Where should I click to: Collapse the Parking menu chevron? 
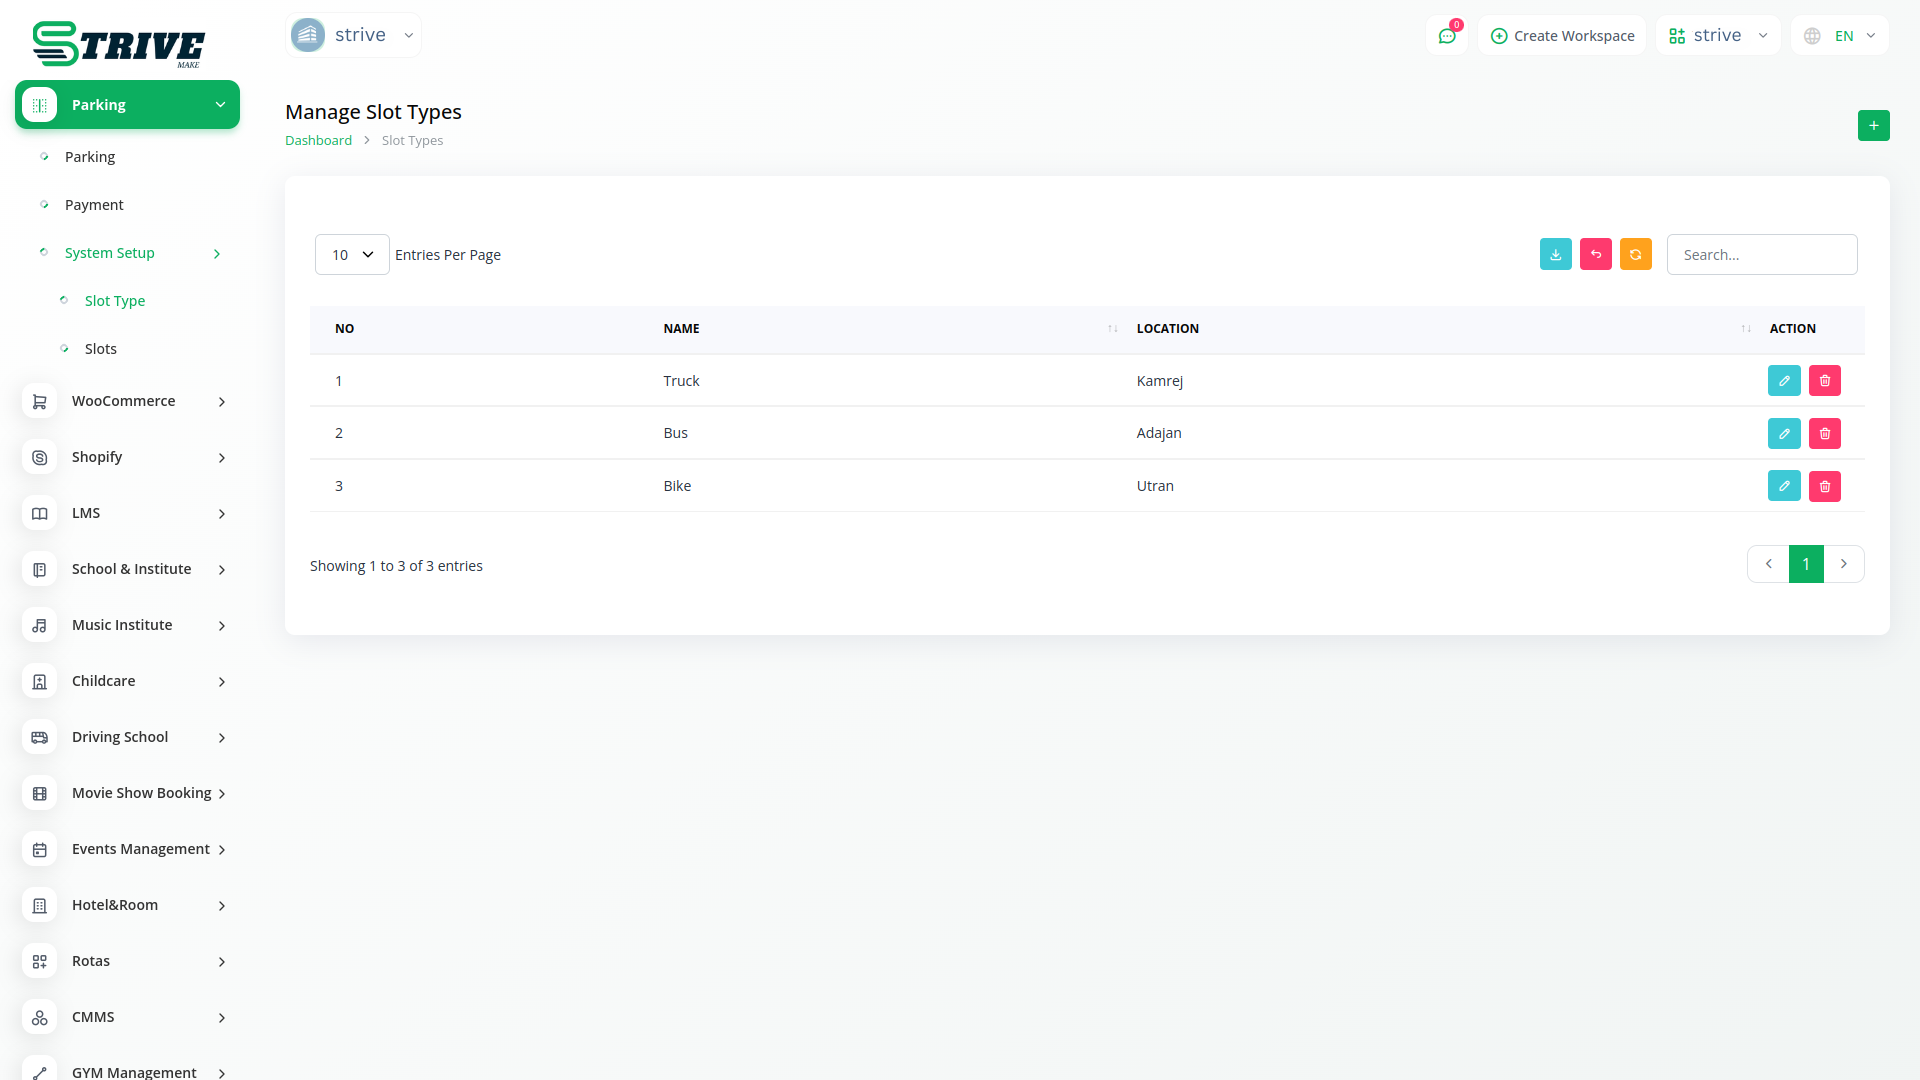[220, 105]
